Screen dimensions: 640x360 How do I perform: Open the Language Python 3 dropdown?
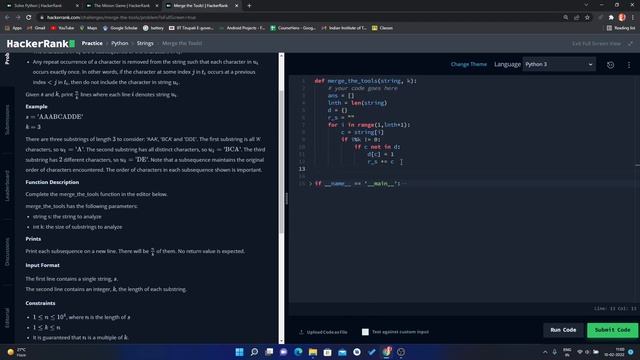point(559,64)
